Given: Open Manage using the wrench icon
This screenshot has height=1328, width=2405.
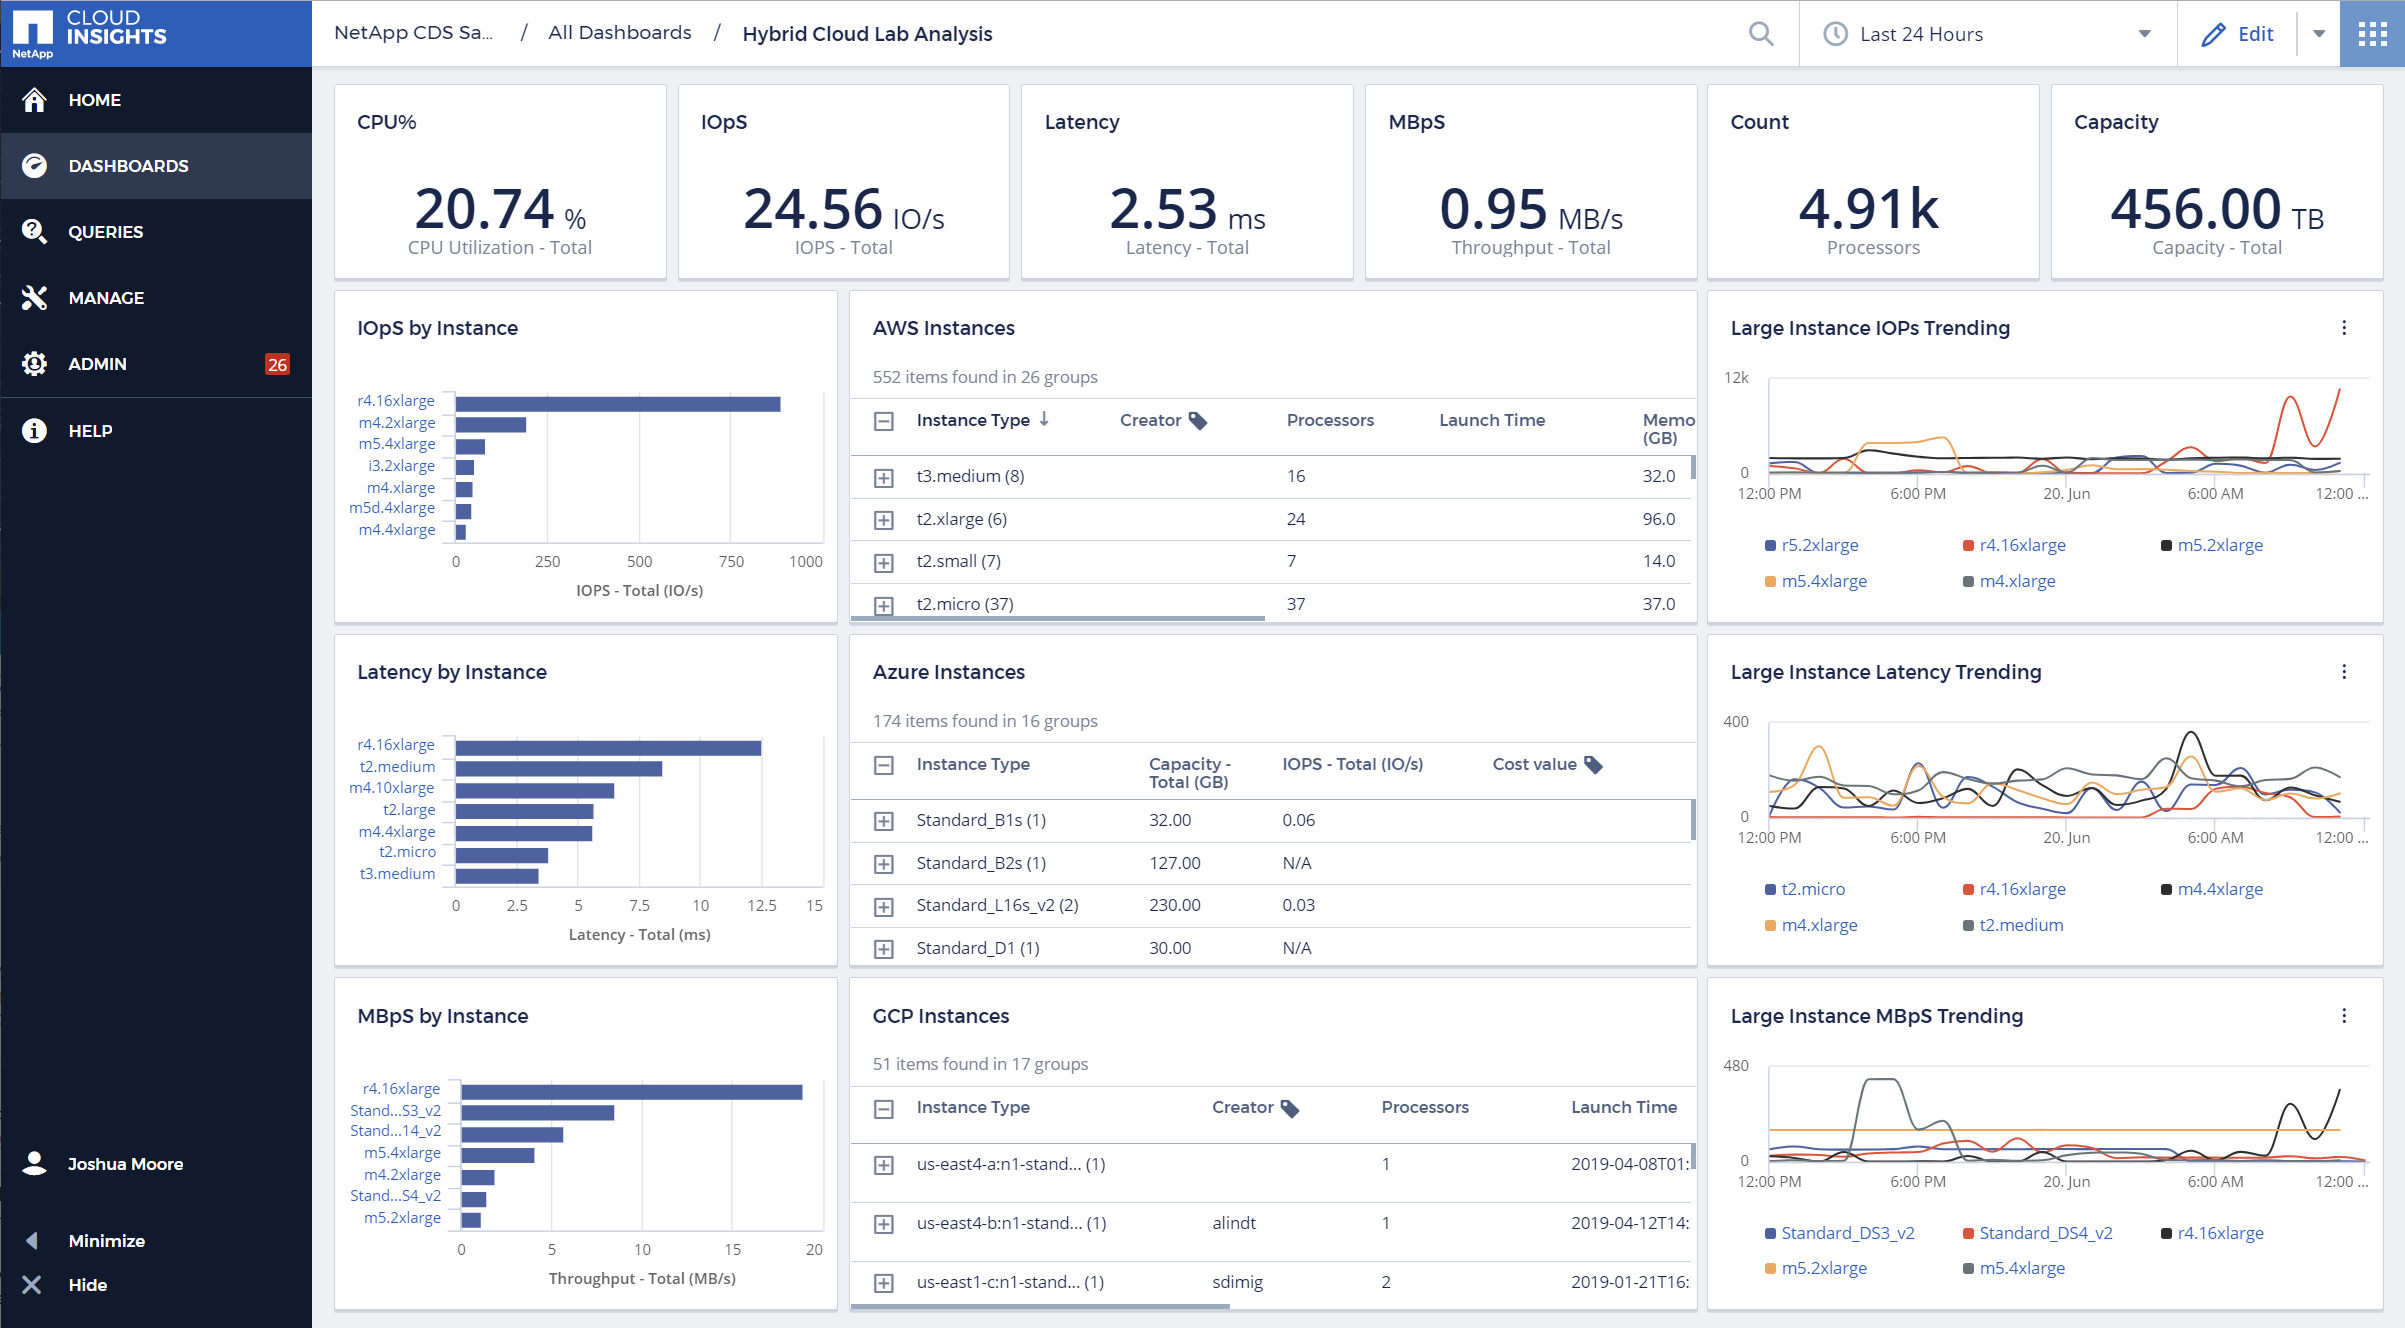Looking at the screenshot, I should (34, 297).
